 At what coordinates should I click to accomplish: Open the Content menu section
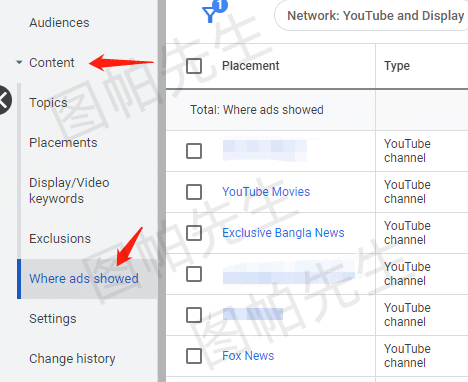tap(52, 63)
